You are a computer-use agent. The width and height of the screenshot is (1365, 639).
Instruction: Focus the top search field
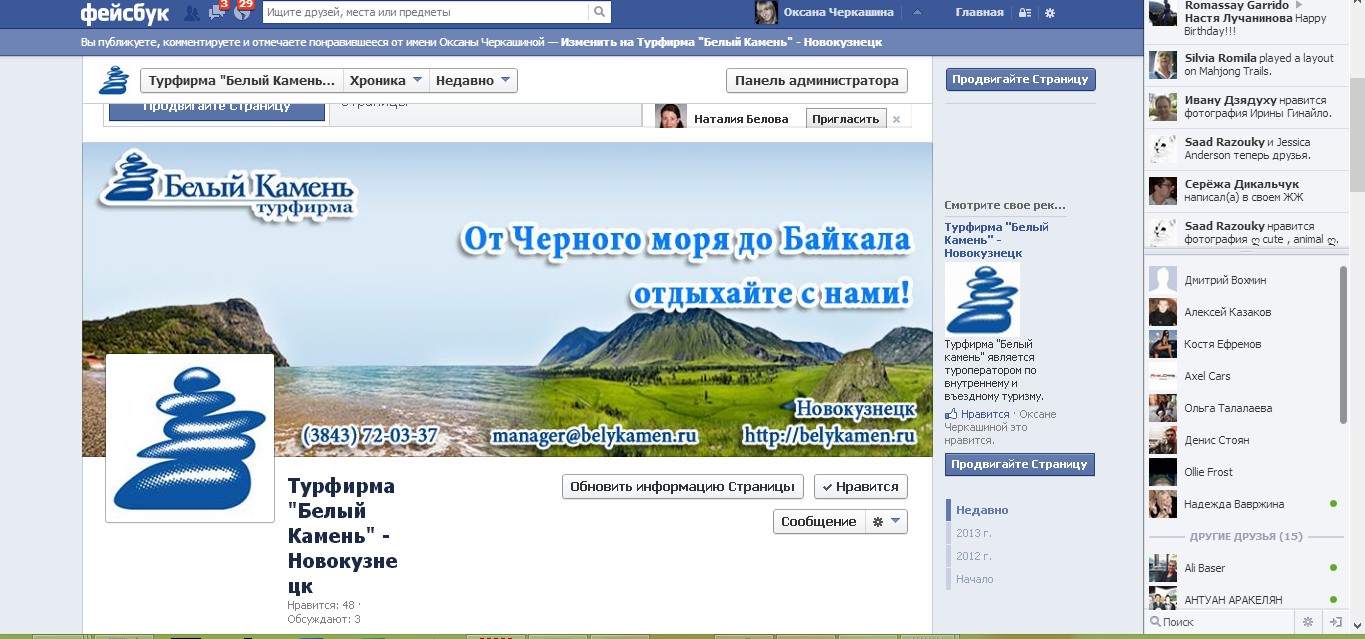coord(426,12)
